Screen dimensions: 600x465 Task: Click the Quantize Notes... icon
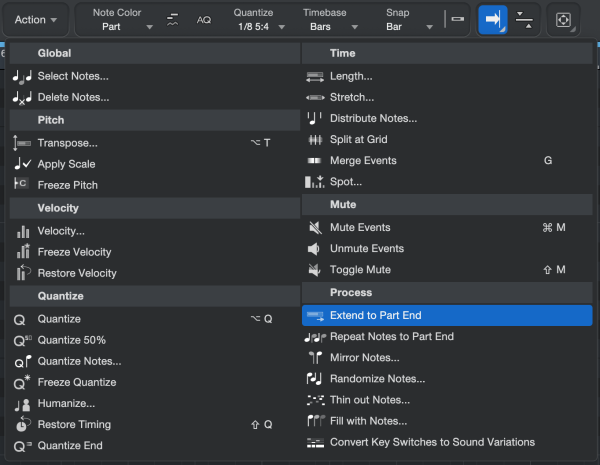[23, 361]
